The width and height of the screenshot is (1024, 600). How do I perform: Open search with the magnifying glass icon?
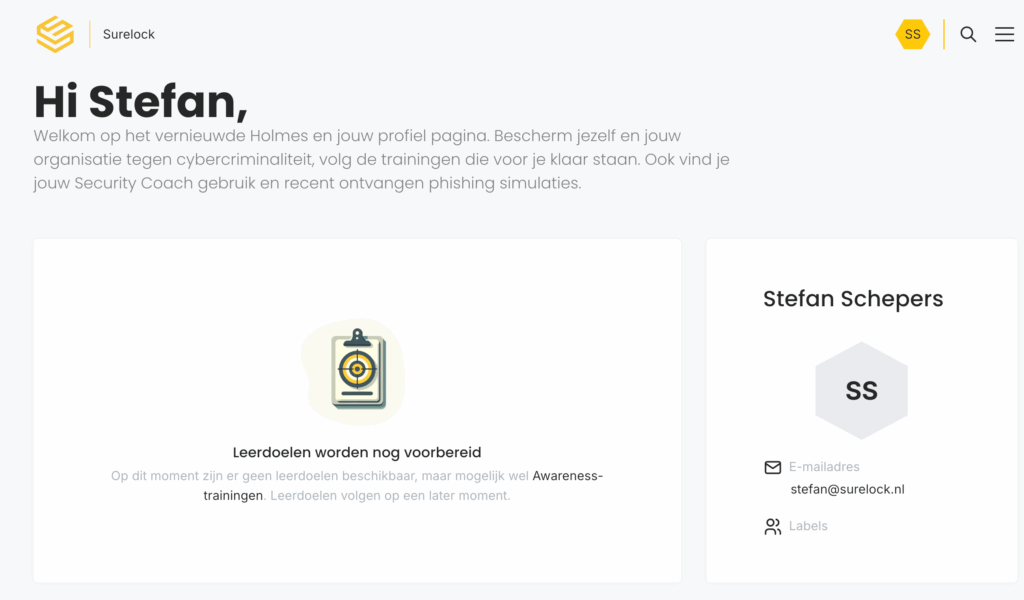tap(968, 34)
